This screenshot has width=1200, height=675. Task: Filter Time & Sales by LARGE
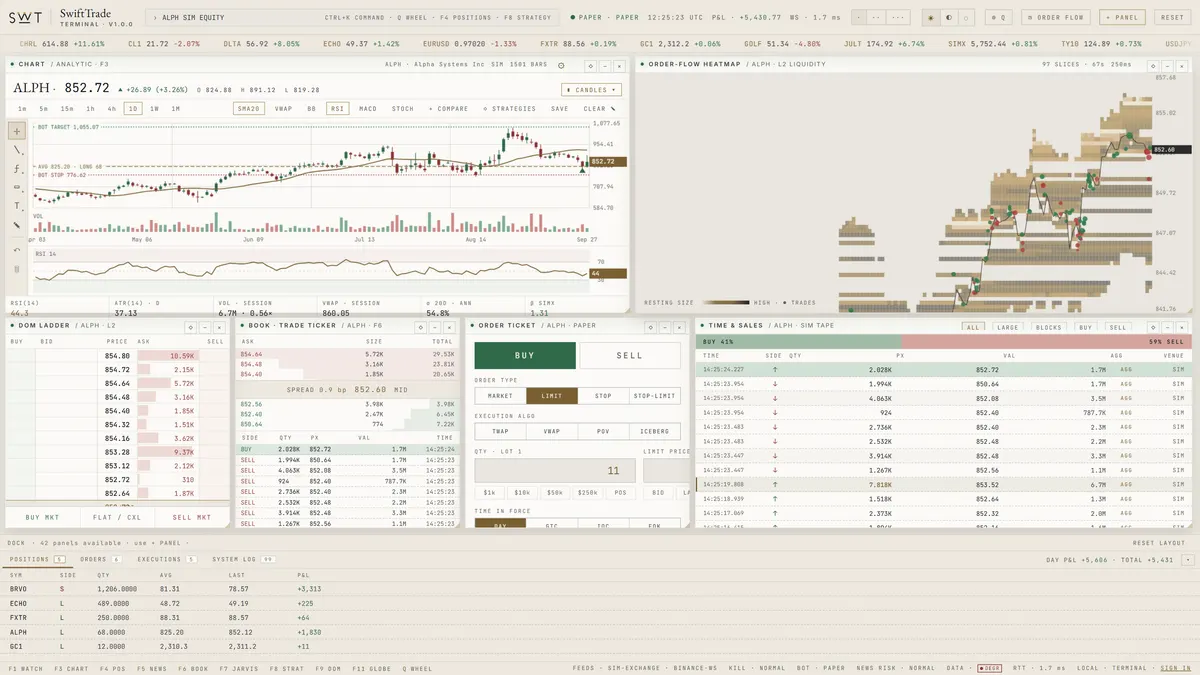click(x=1008, y=327)
